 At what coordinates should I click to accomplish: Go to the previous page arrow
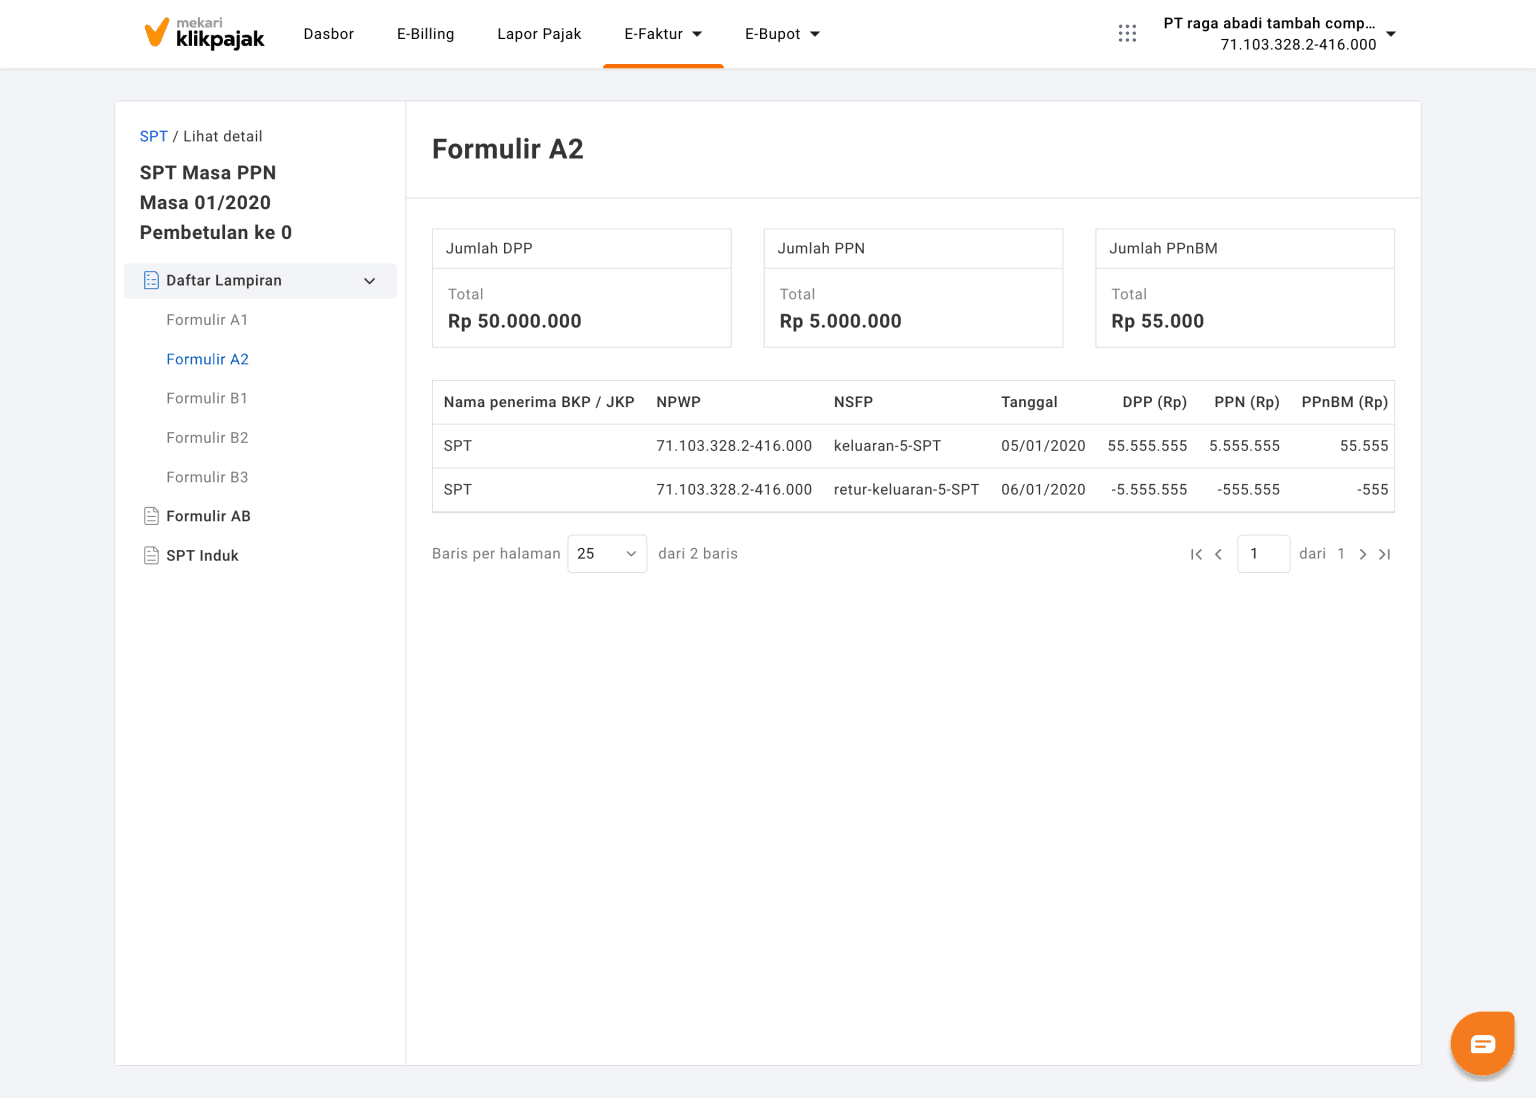[x=1218, y=554]
